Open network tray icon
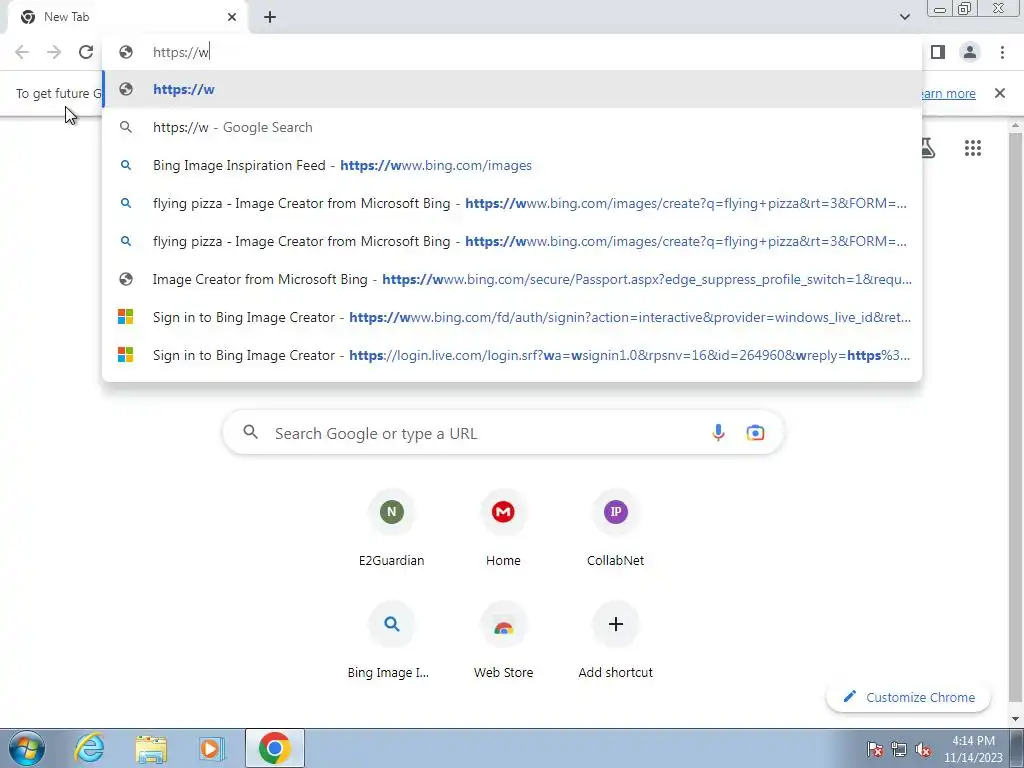This screenshot has width=1024, height=768. 899,749
